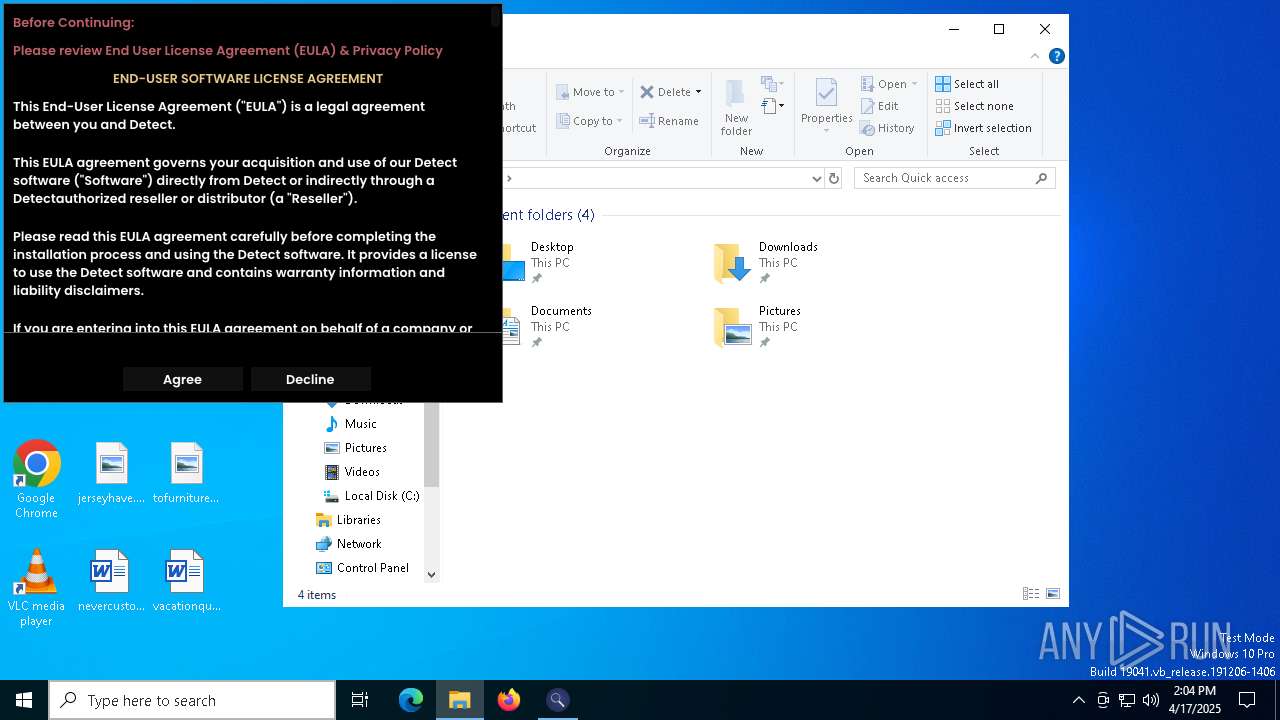1280x720 pixels.
Task: Click the Refresh button beside address bar
Action: pos(834,178)
